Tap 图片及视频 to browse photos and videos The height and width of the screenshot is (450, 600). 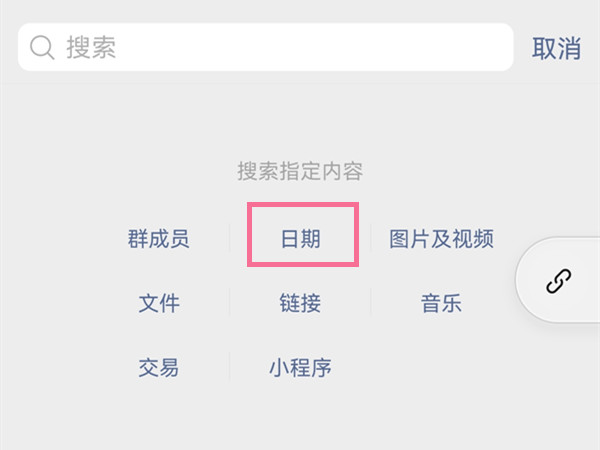click(441, 239)
